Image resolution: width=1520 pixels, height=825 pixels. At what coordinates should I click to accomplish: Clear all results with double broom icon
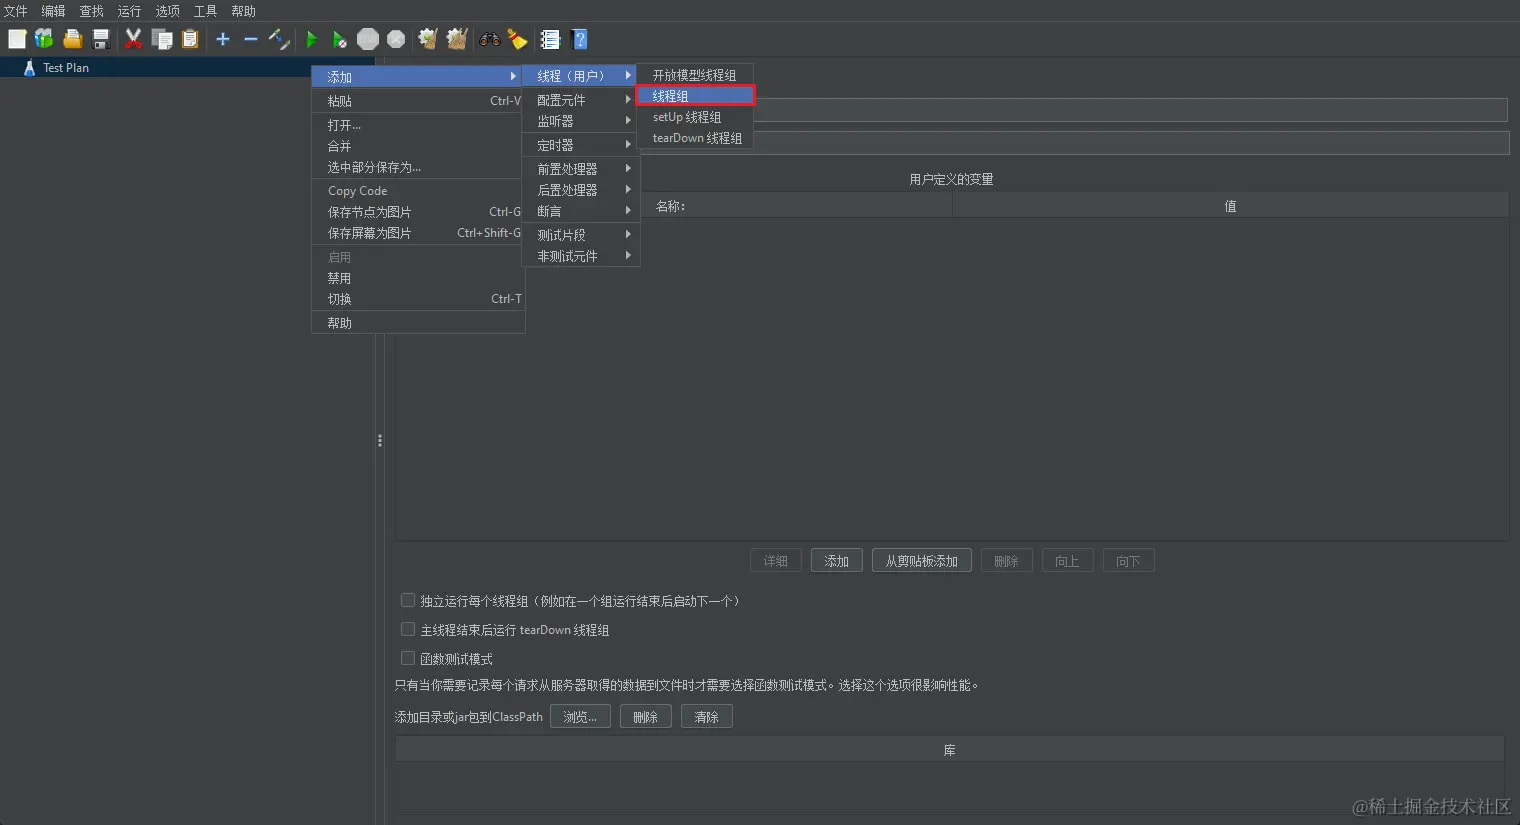coord(457,39)
